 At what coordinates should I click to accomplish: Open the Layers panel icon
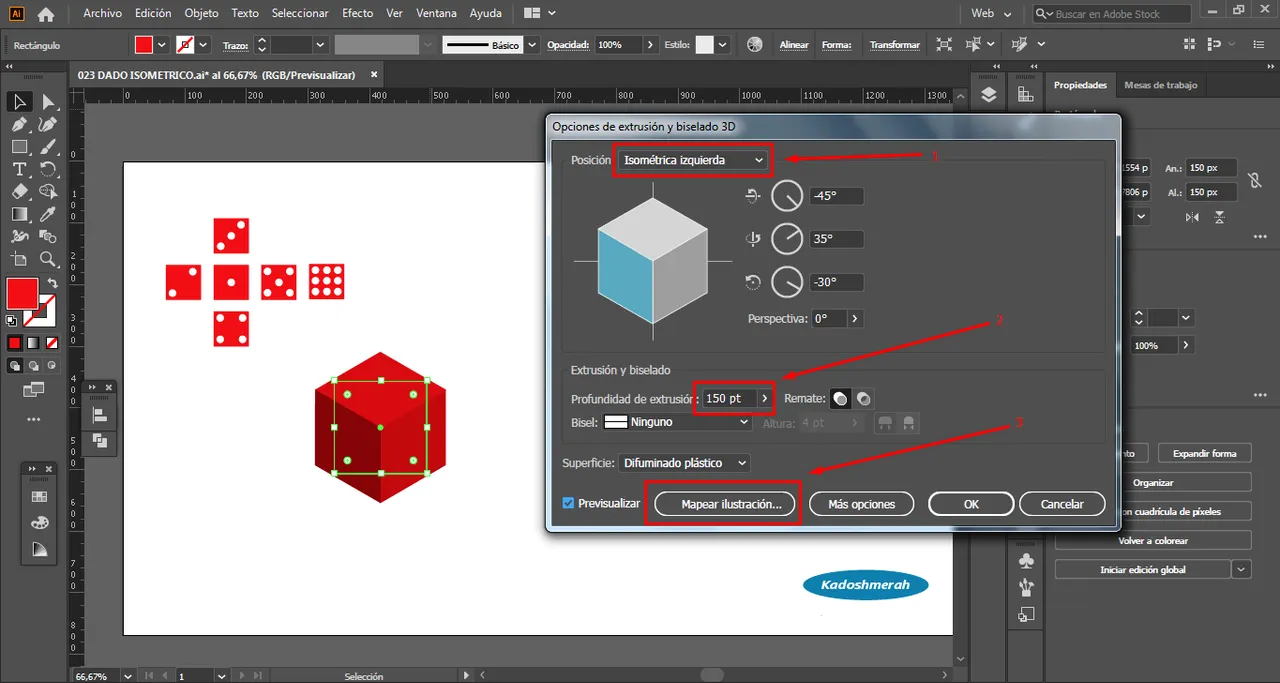tap(989, 94)
